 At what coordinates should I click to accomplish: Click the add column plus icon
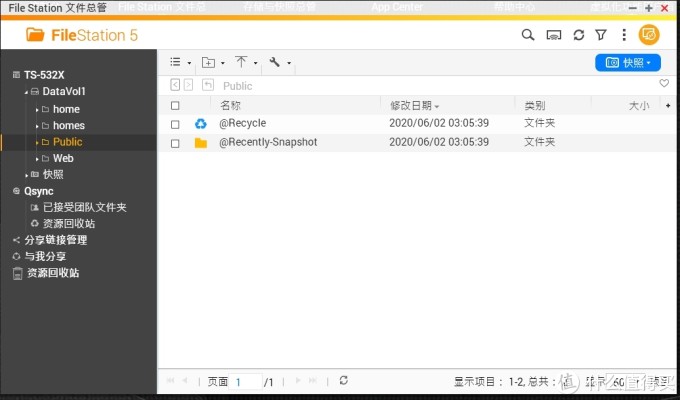668,105
